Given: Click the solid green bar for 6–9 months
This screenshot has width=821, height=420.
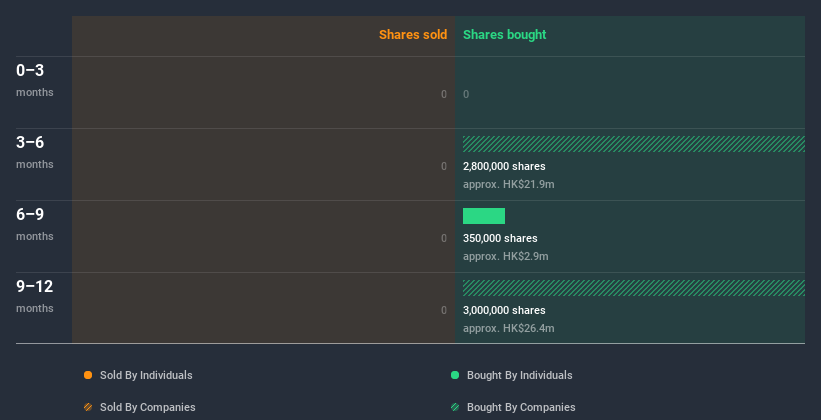Looking at the screenshot, I should point(484,216).
